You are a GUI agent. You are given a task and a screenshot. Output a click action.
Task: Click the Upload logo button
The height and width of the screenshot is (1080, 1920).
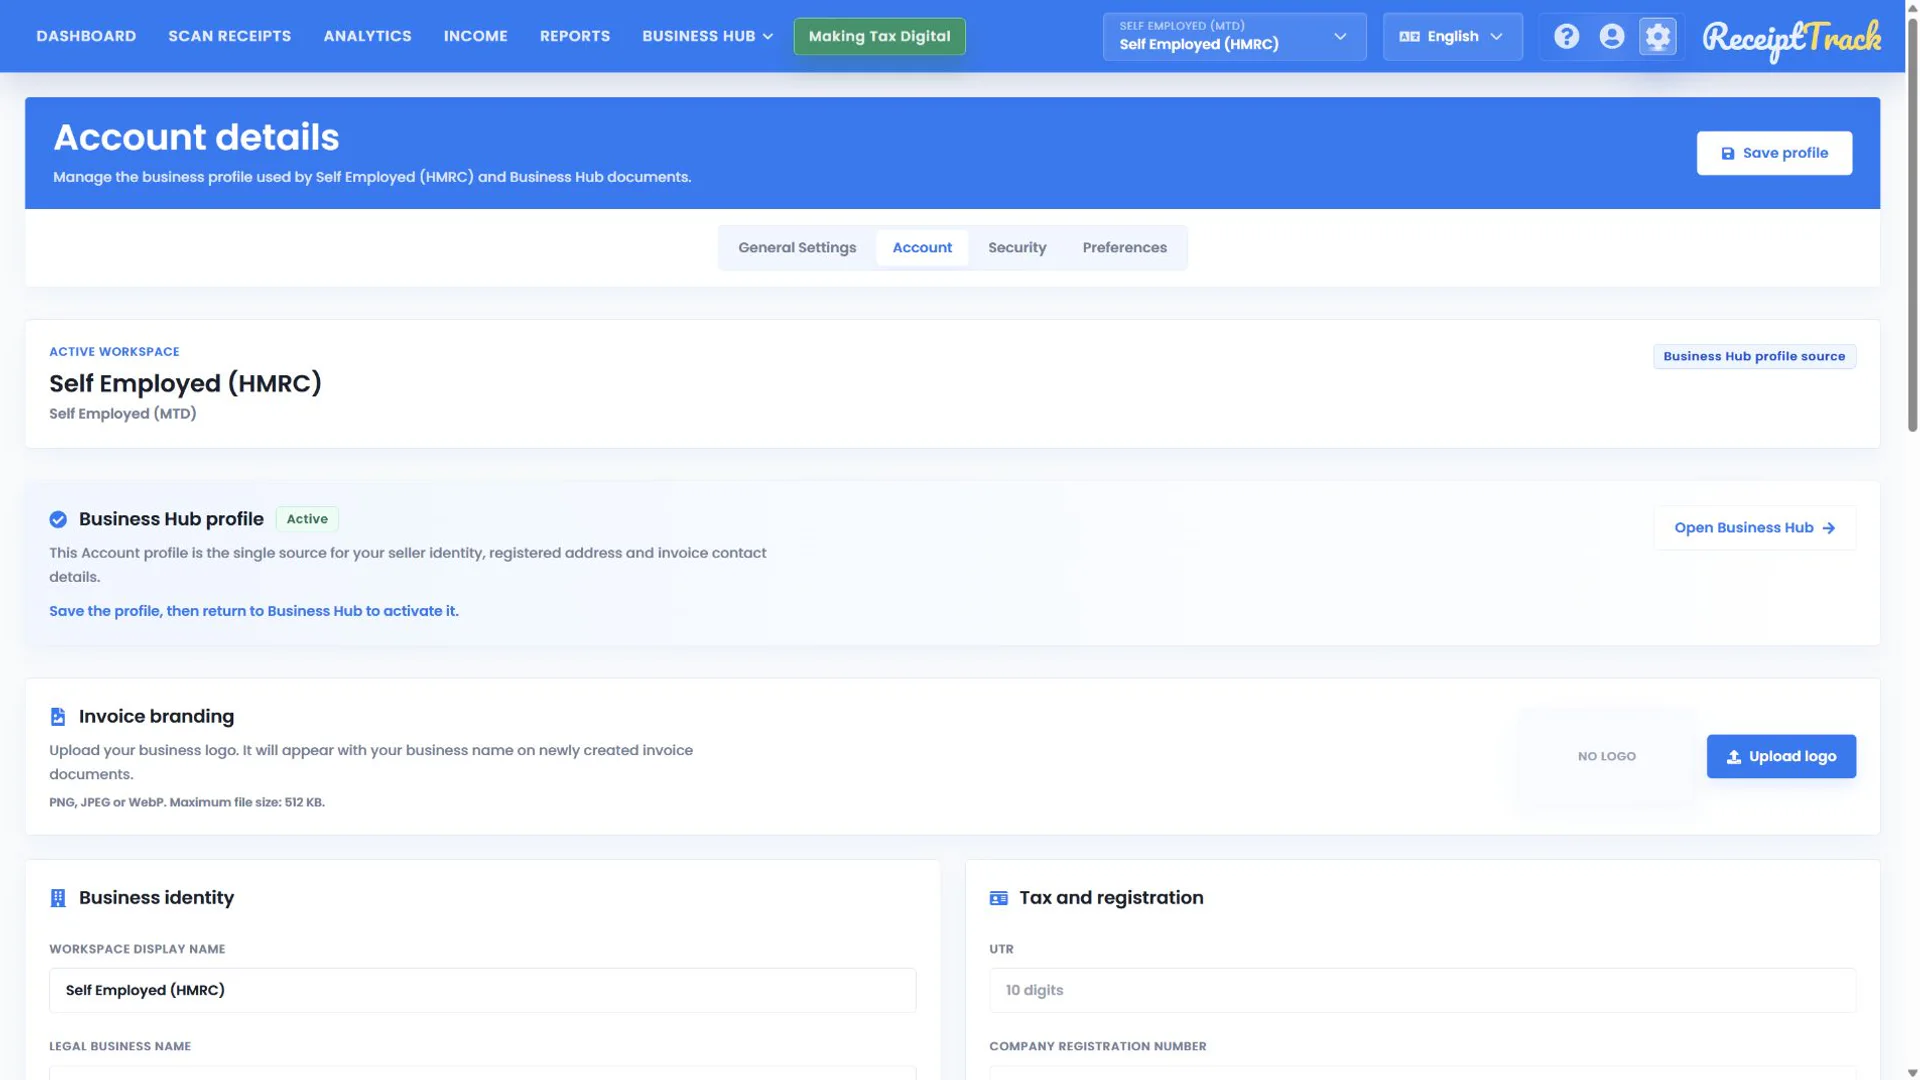(x=1780, y=757)
